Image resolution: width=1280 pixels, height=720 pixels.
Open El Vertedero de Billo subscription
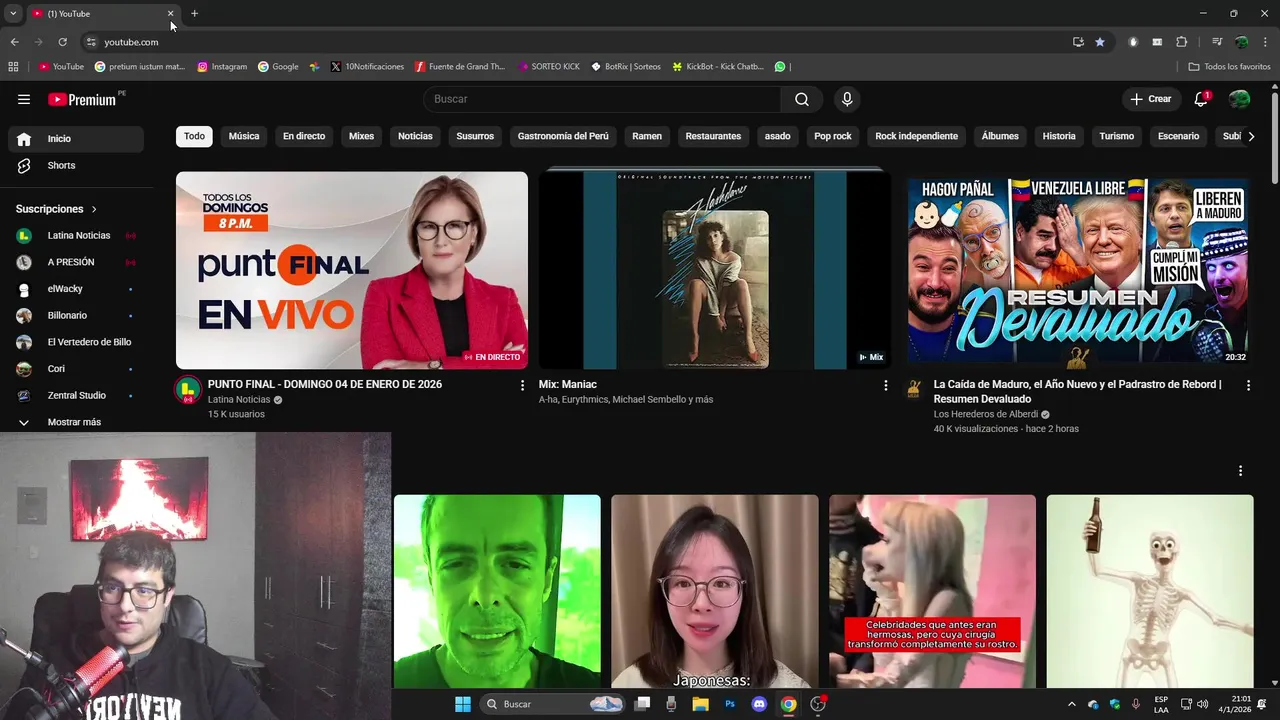[76, 342]
